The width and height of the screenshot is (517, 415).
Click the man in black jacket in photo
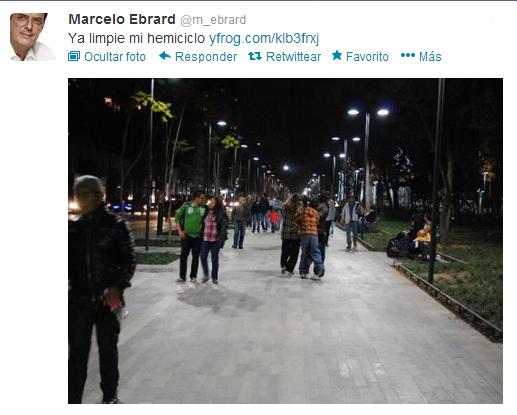click(x=100, y=288)
